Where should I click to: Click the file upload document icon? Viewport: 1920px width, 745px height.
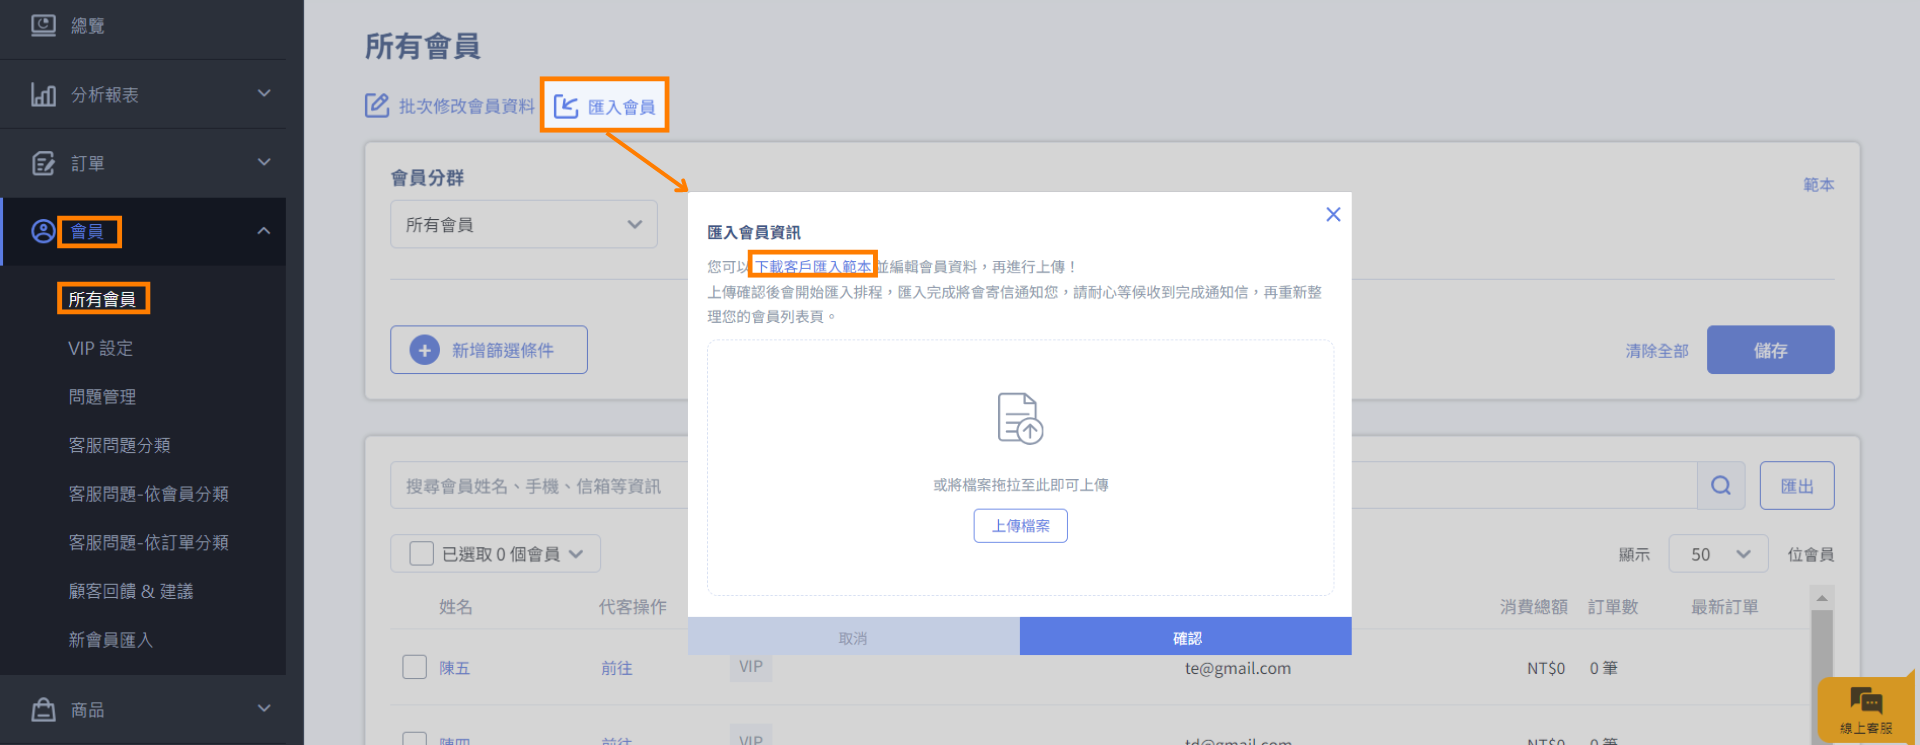coord(1020,418)
